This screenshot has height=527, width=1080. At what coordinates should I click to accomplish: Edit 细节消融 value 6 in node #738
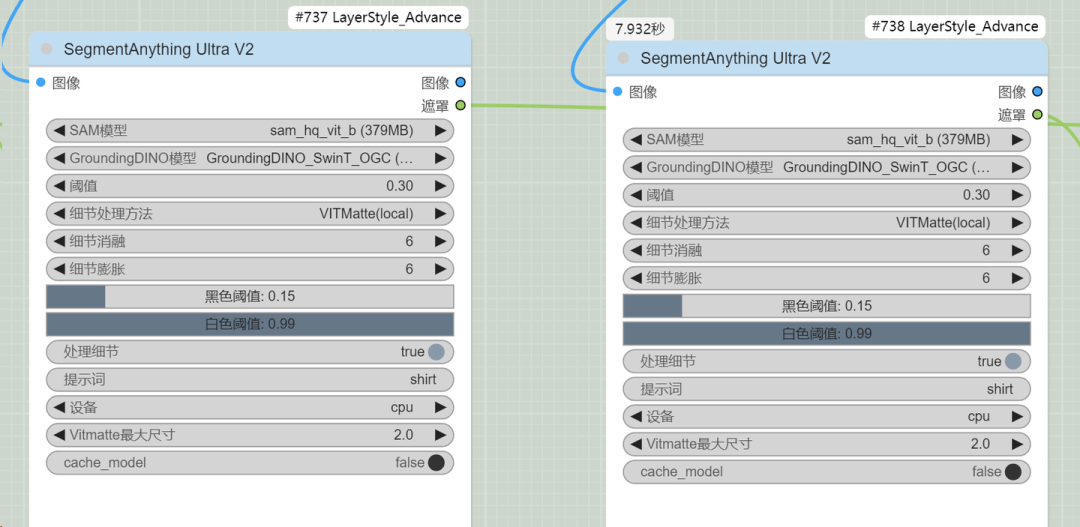pos(986,251)
